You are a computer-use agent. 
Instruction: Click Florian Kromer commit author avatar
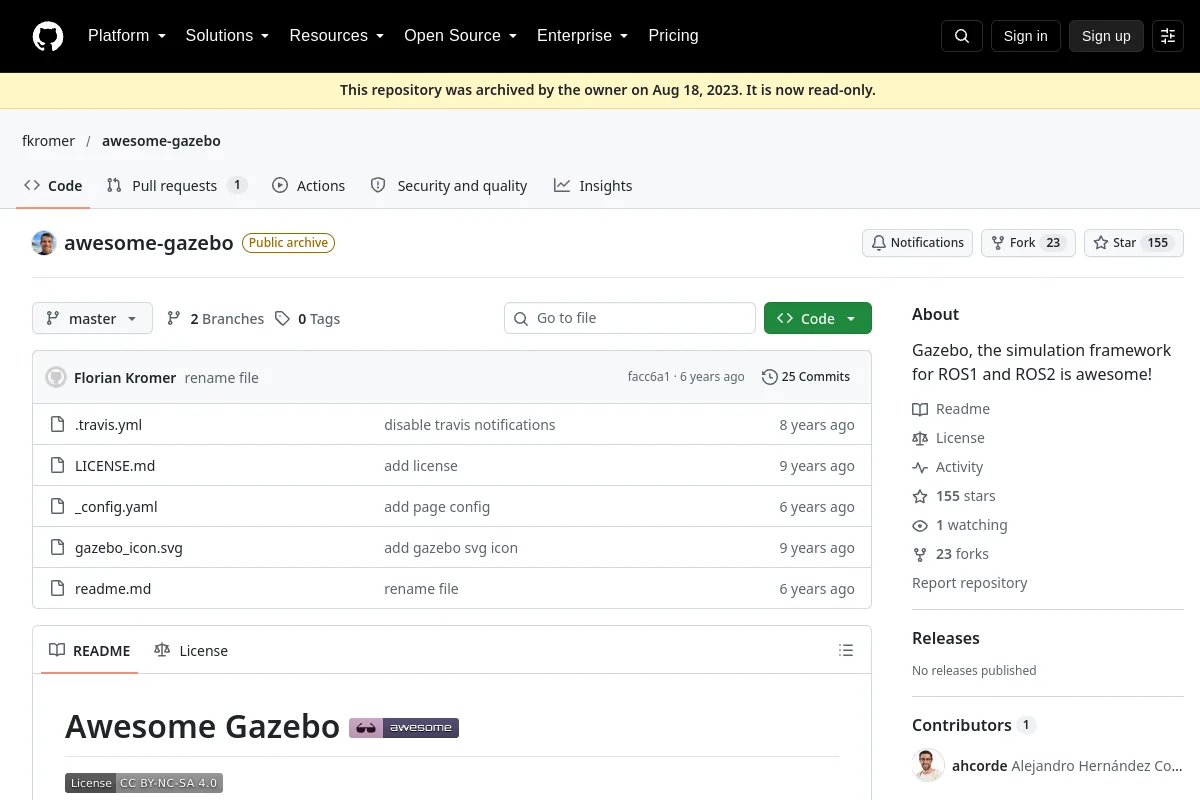coord(56,377)
